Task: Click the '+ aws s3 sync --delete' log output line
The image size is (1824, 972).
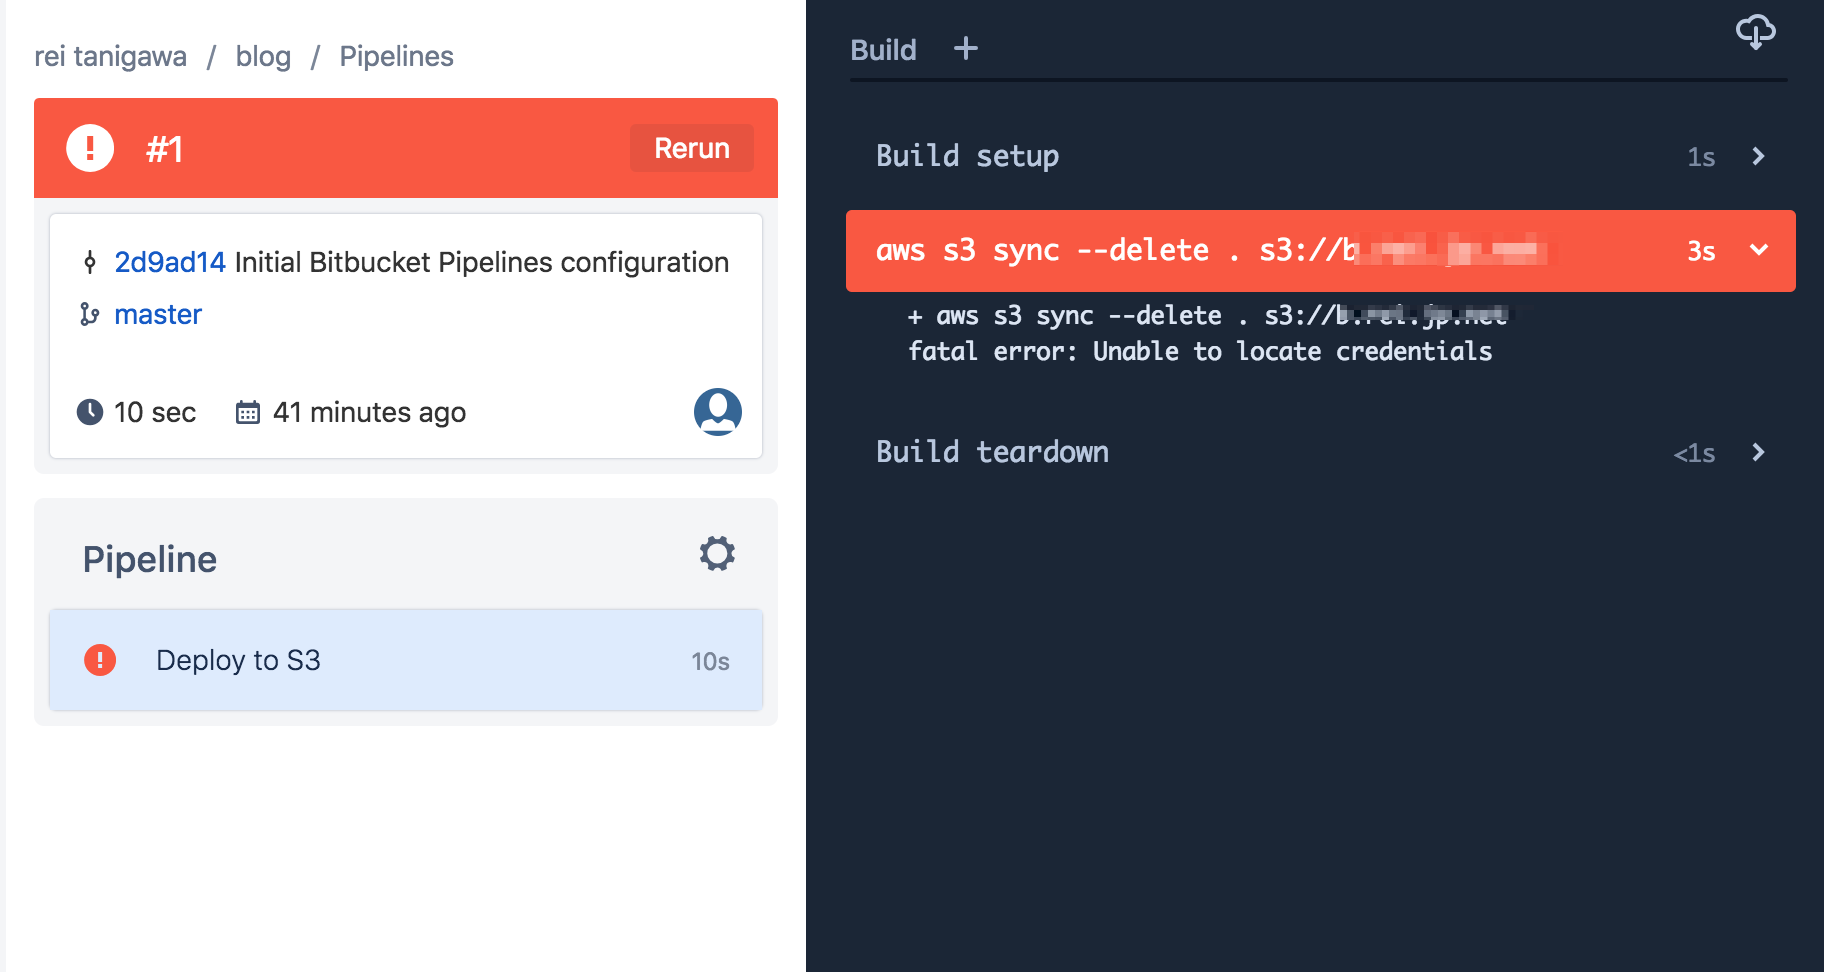Action: (x=1210, y=315)
